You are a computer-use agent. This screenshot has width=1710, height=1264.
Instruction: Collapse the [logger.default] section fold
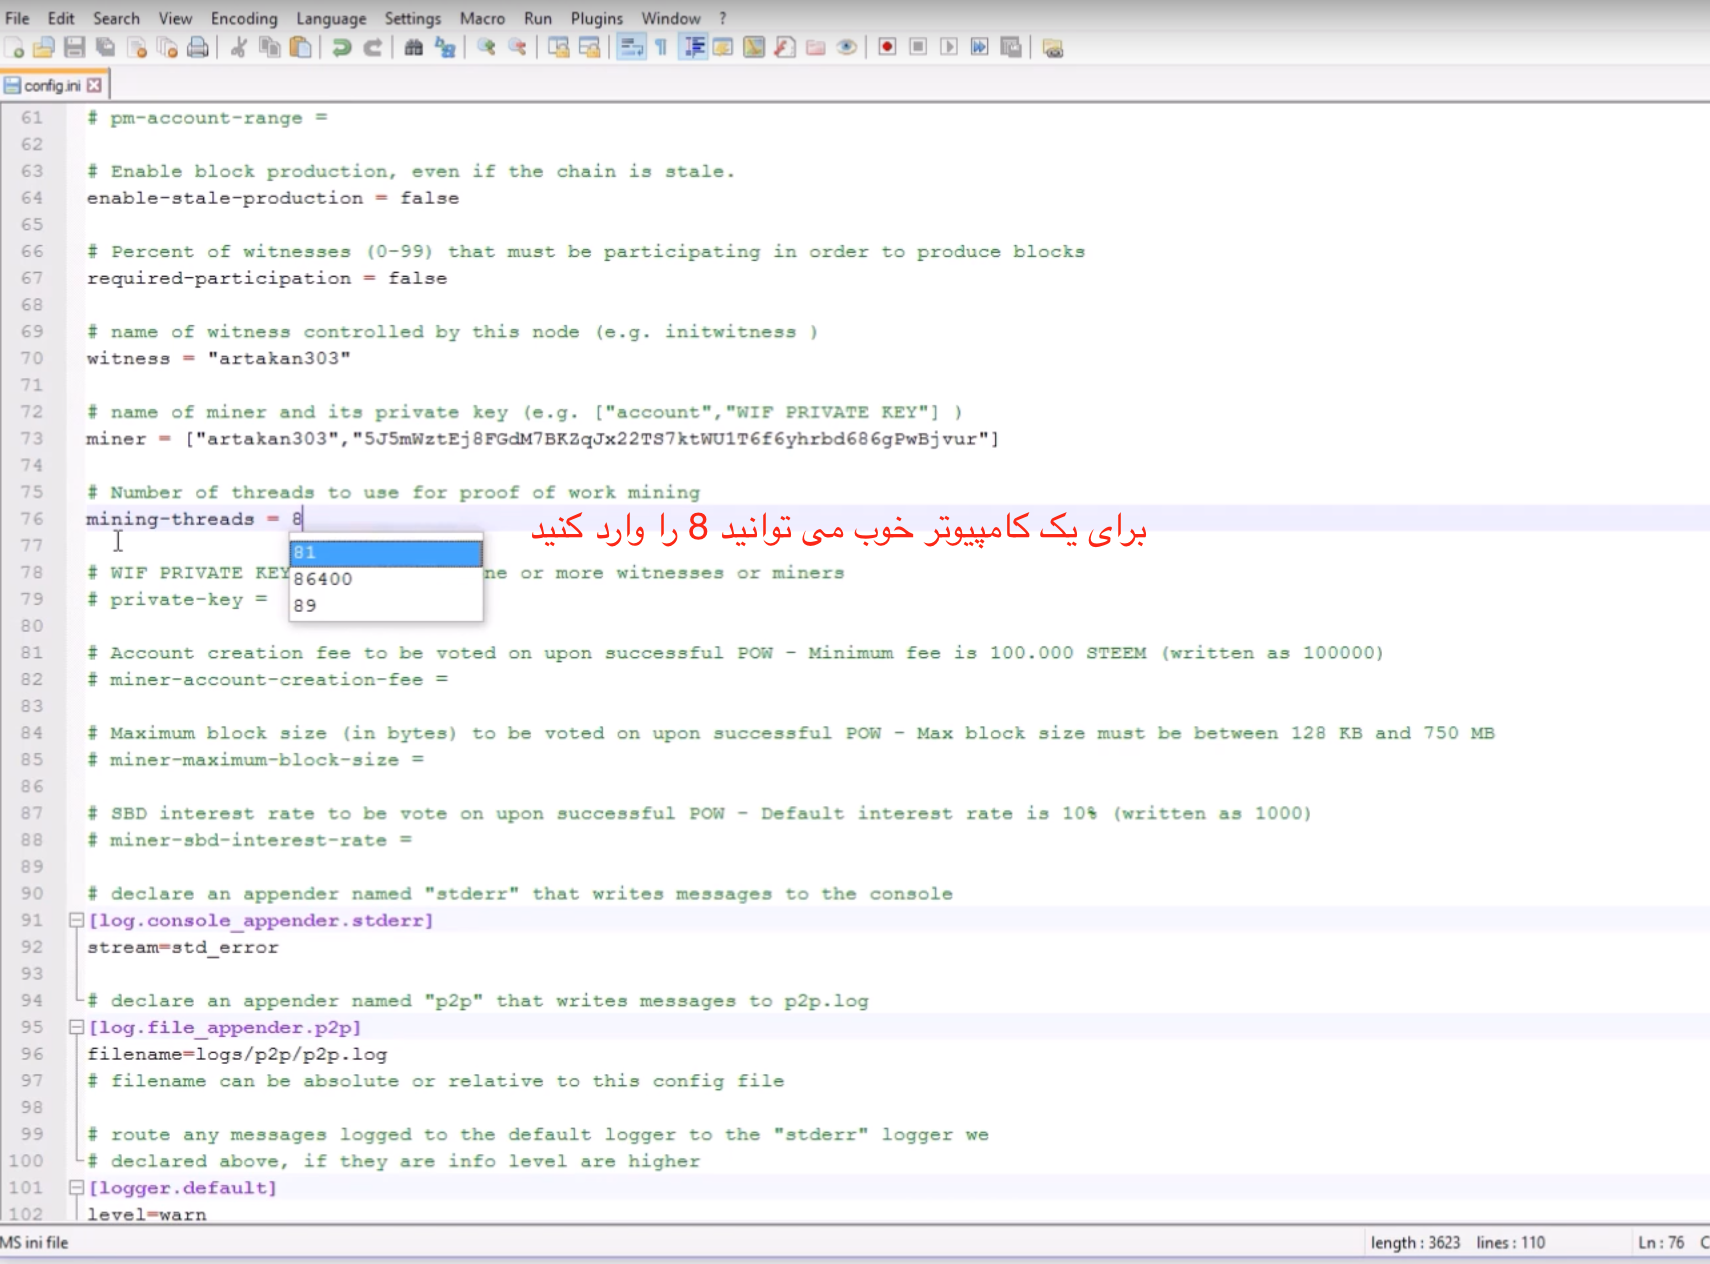[x=76, y=1187]
